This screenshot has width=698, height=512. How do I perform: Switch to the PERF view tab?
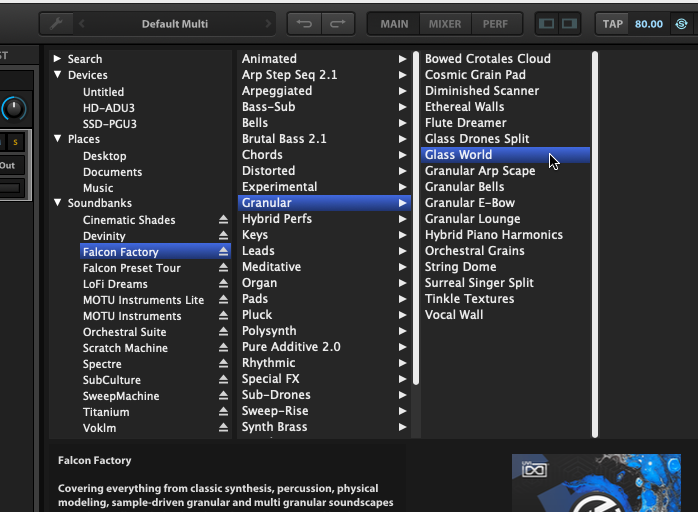pyautogui.click(x=495, y=24)
